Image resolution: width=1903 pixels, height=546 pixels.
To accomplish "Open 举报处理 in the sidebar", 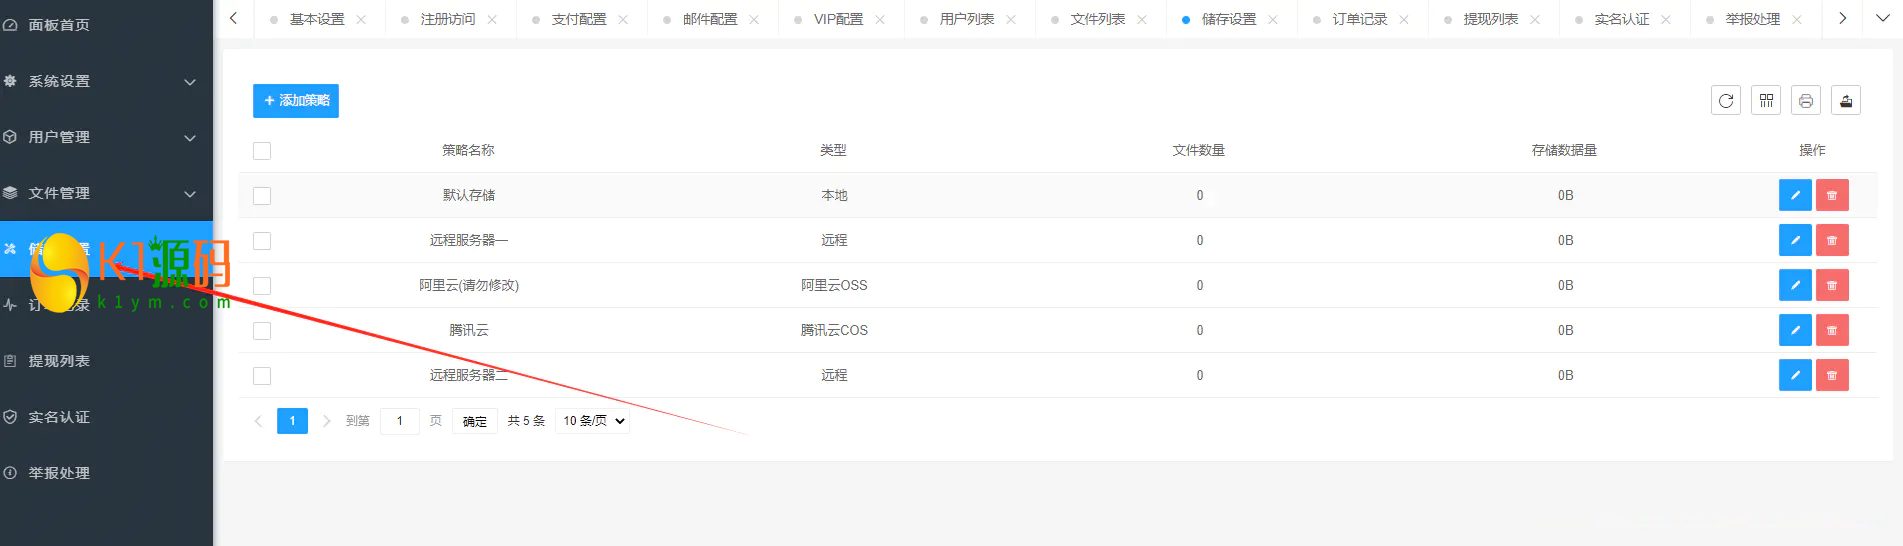I will click(106, 473).
